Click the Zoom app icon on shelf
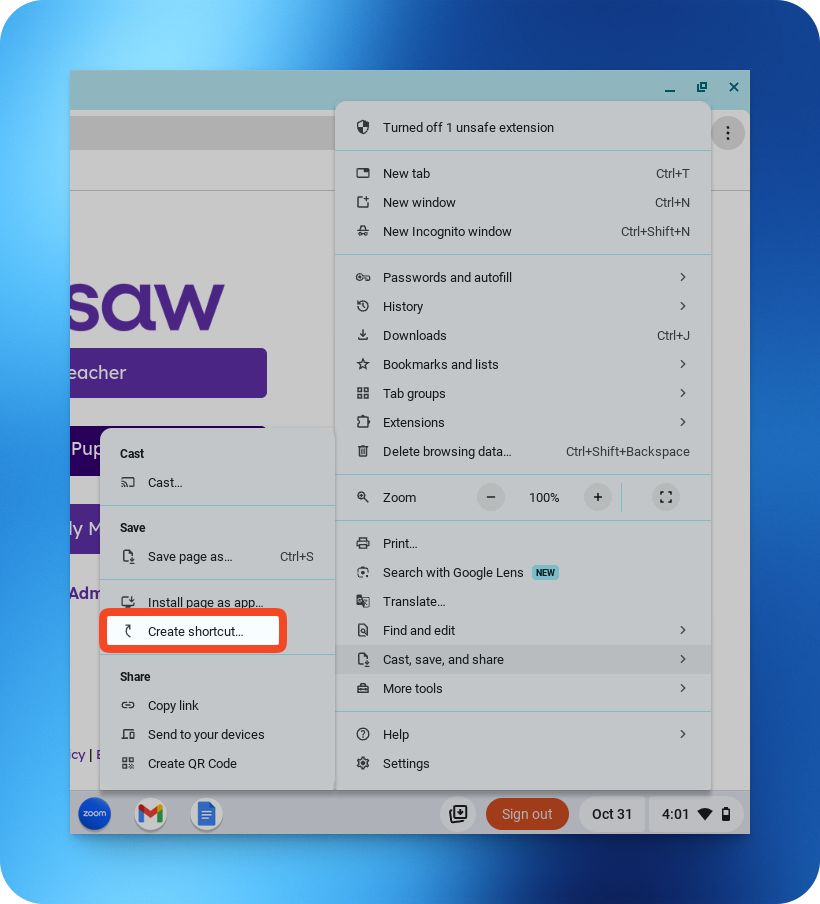The image size is (820, 904). [94, 814]
